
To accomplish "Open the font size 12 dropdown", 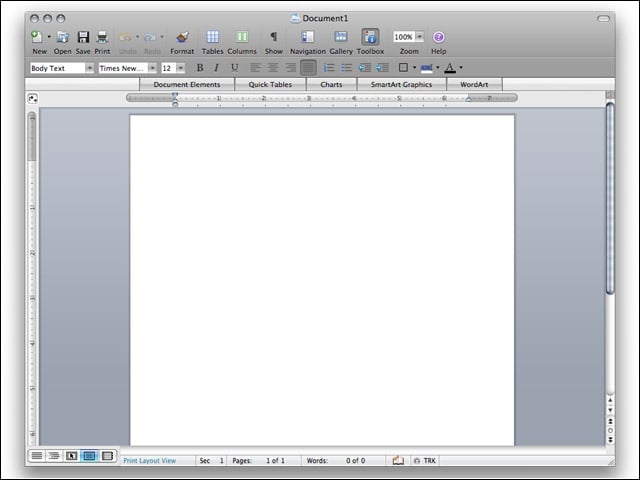I will click(x=181, y=68).
